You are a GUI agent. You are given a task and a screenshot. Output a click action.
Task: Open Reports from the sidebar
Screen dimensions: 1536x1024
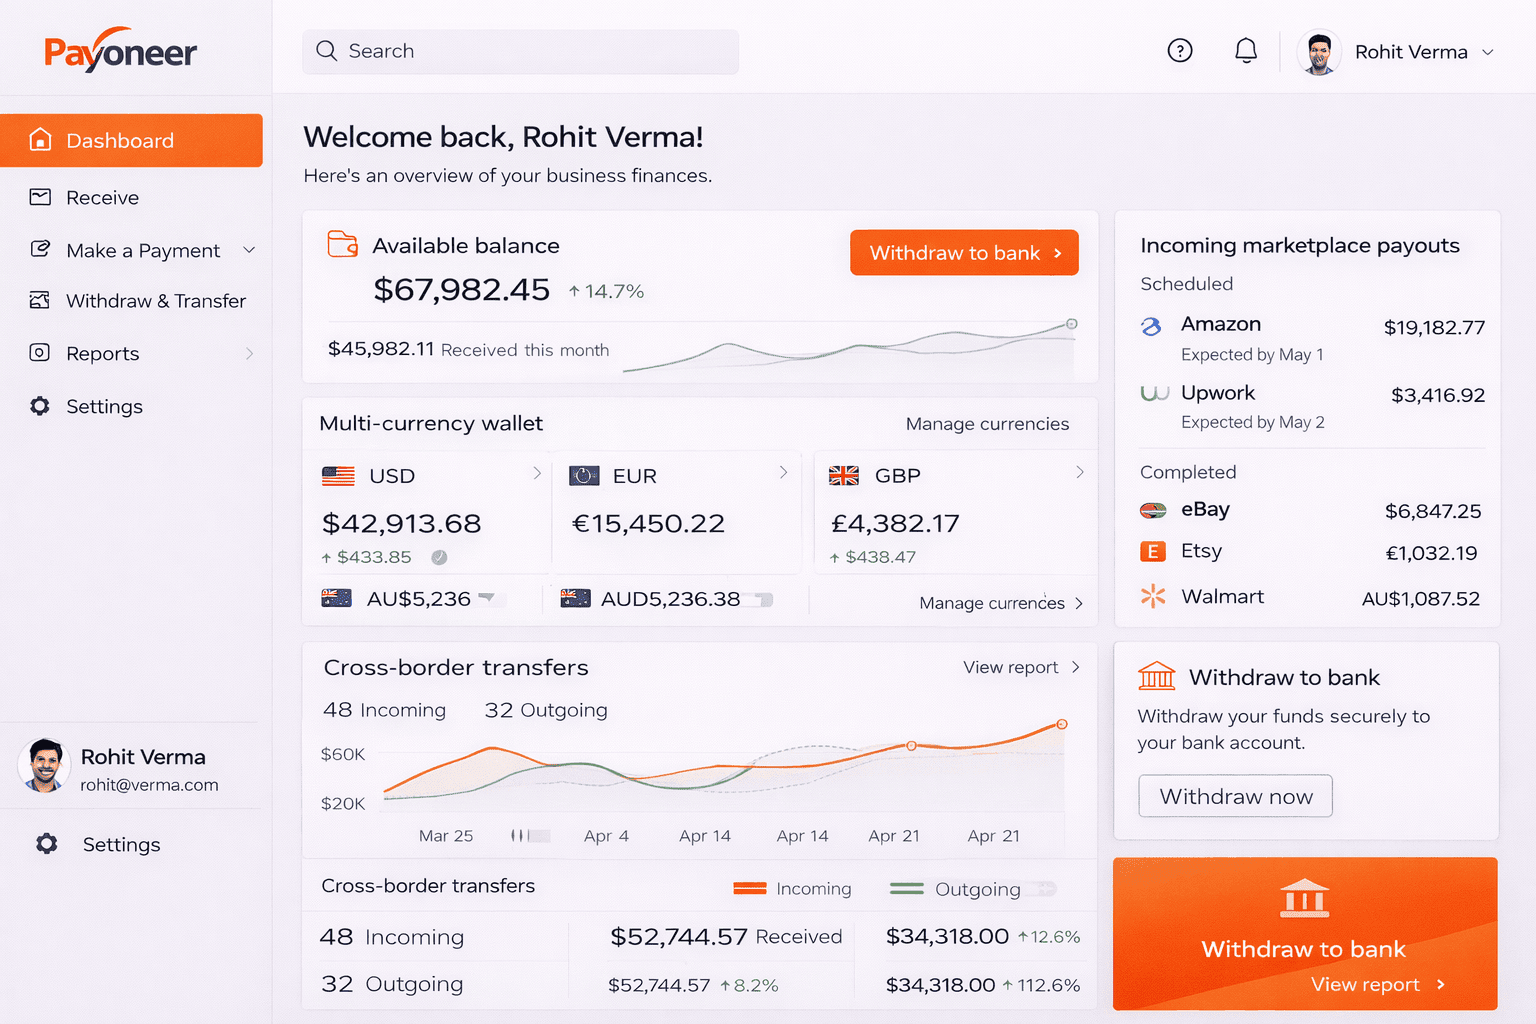[x=102, y=353]
